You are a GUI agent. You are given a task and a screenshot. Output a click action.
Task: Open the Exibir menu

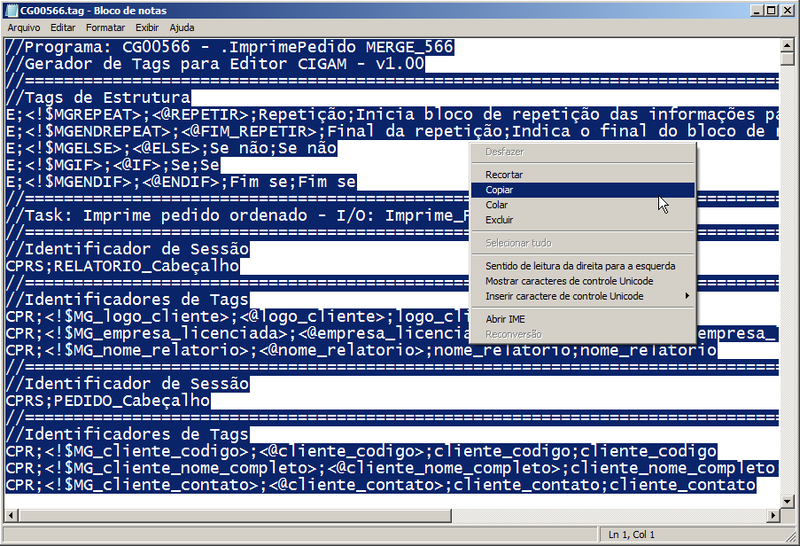coord(147,28)
